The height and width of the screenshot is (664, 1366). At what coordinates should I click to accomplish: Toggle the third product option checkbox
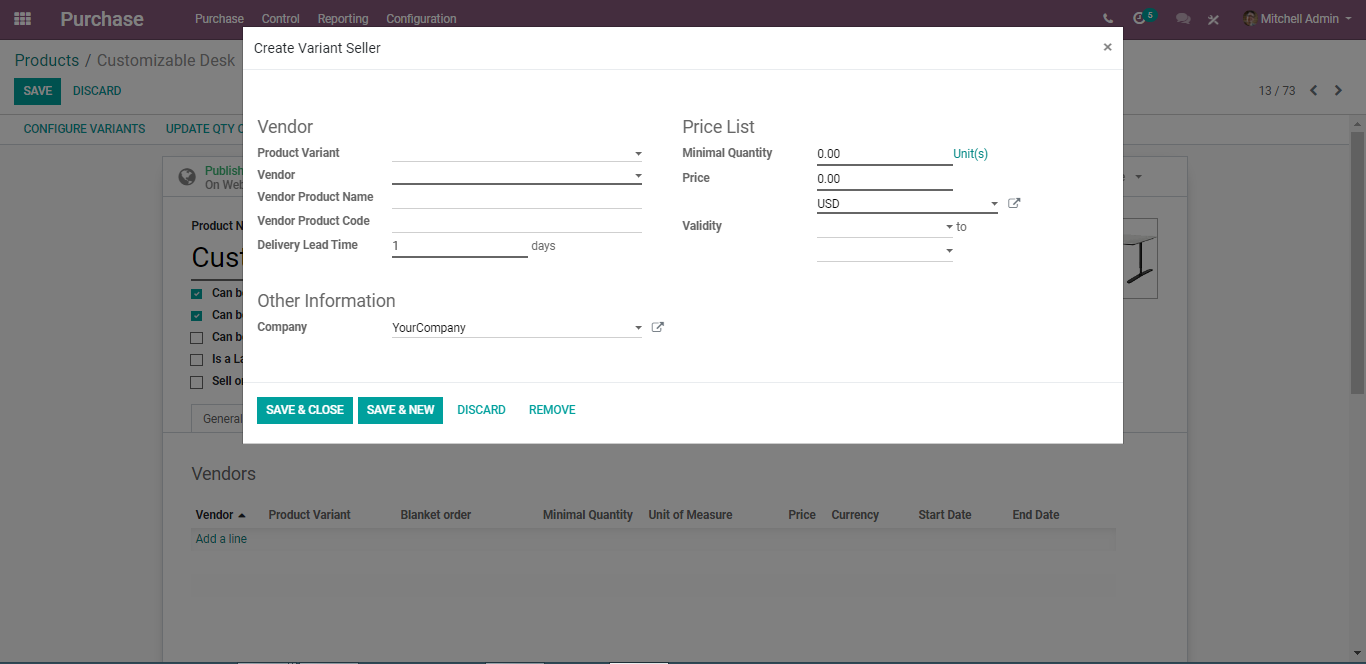pyautogui.click(x=197, y=338)
